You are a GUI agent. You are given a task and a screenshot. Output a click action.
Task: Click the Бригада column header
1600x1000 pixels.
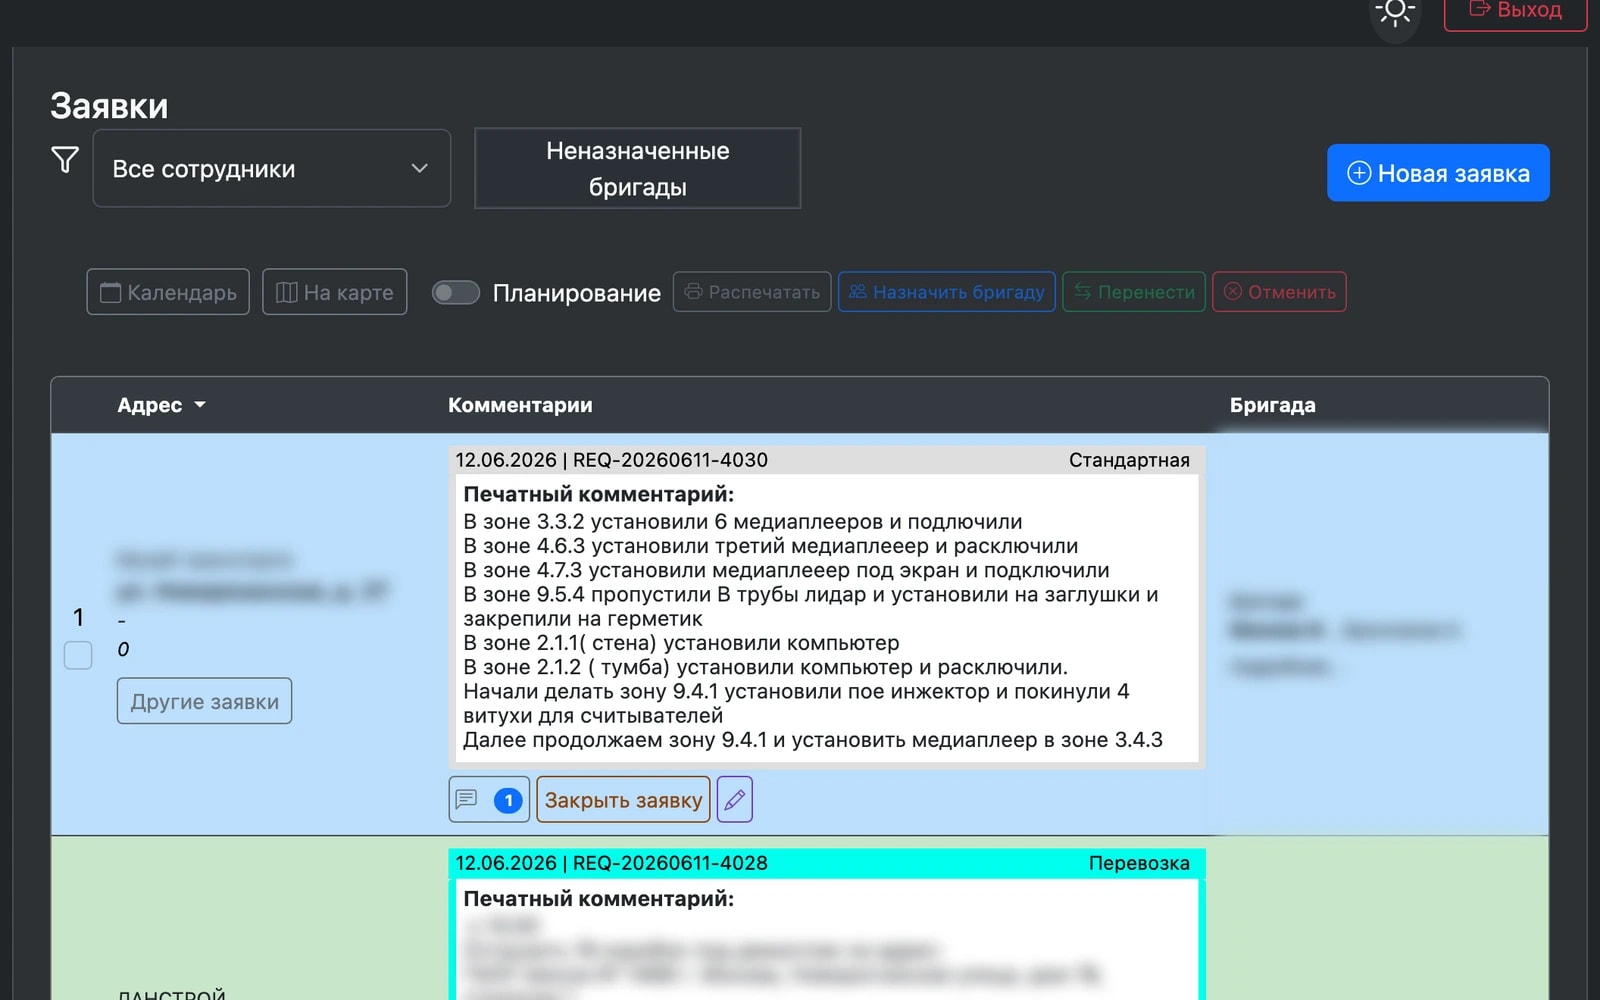pos(1272,405)
